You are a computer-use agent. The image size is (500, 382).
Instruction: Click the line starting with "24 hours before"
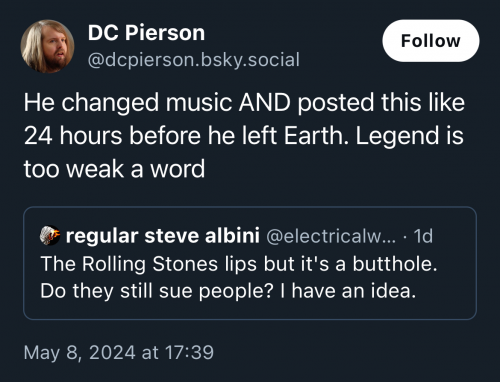tap(244, 136)
